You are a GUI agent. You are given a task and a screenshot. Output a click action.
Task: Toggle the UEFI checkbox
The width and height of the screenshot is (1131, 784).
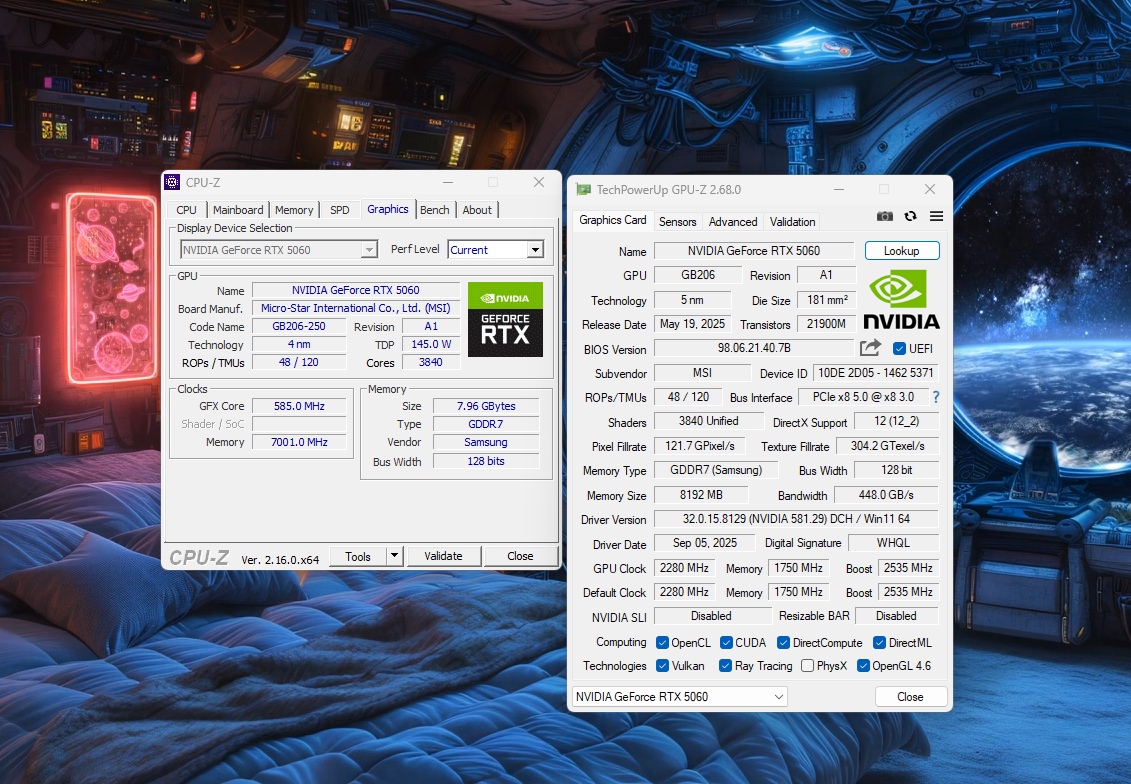click(x=899, y=349)
